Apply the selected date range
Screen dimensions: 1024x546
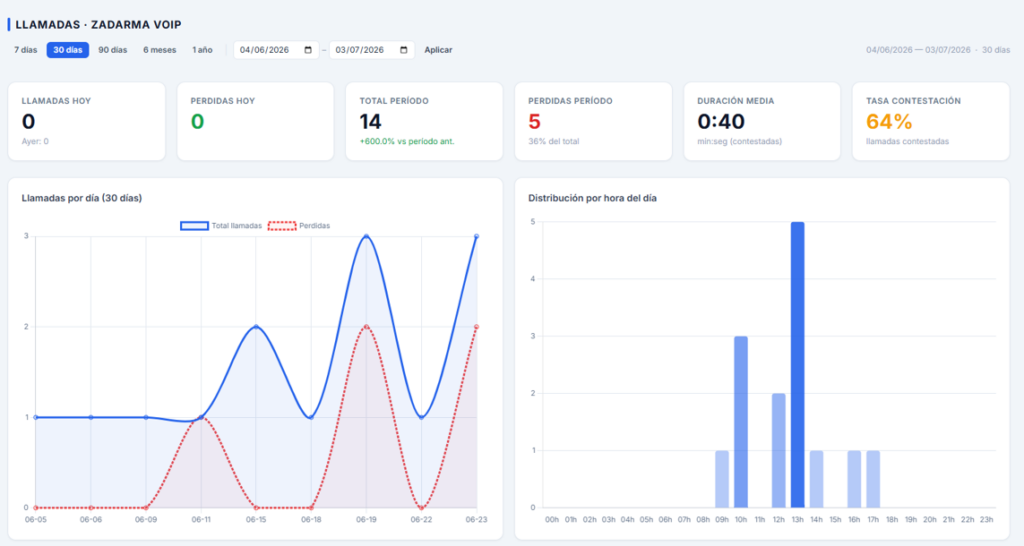click(x=438, y=50)
